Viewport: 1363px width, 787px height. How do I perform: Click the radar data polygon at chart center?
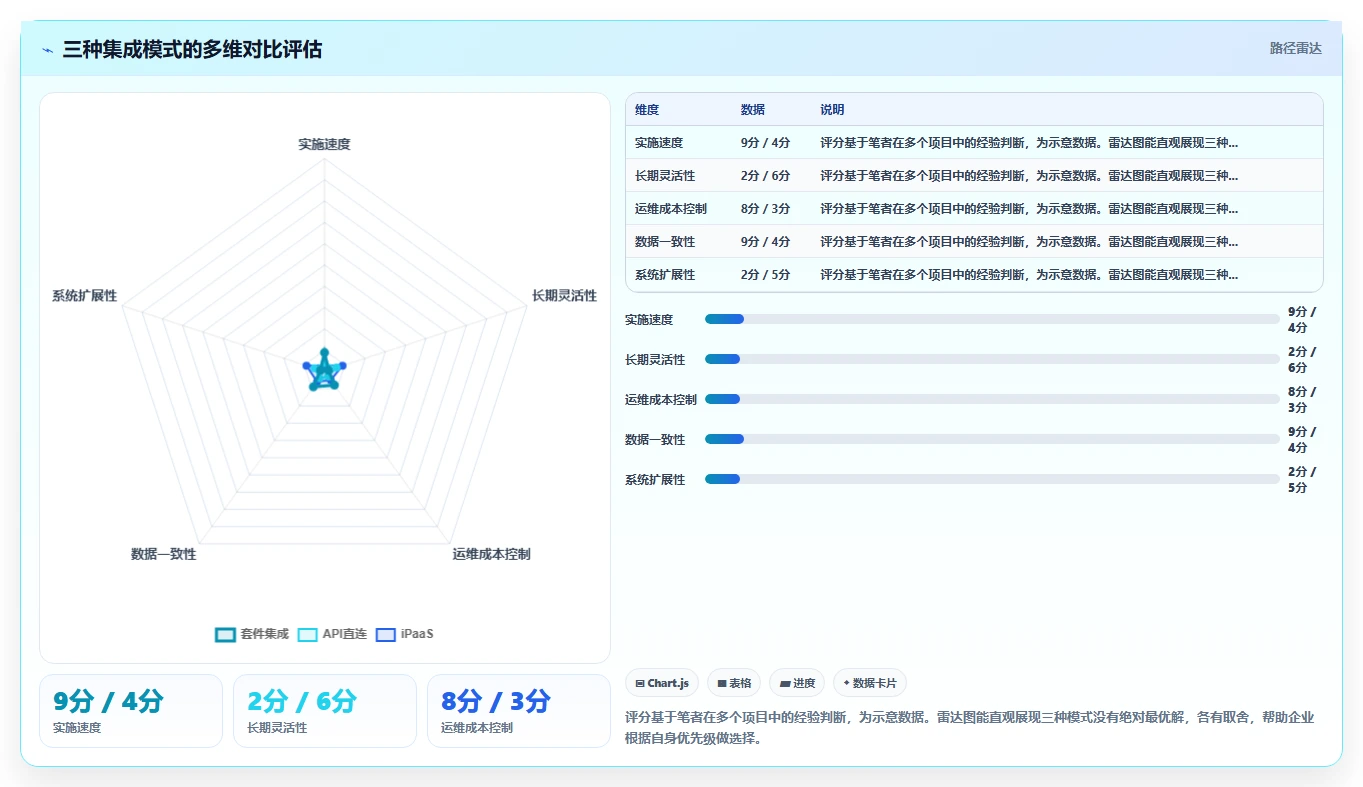coord(324,371)
